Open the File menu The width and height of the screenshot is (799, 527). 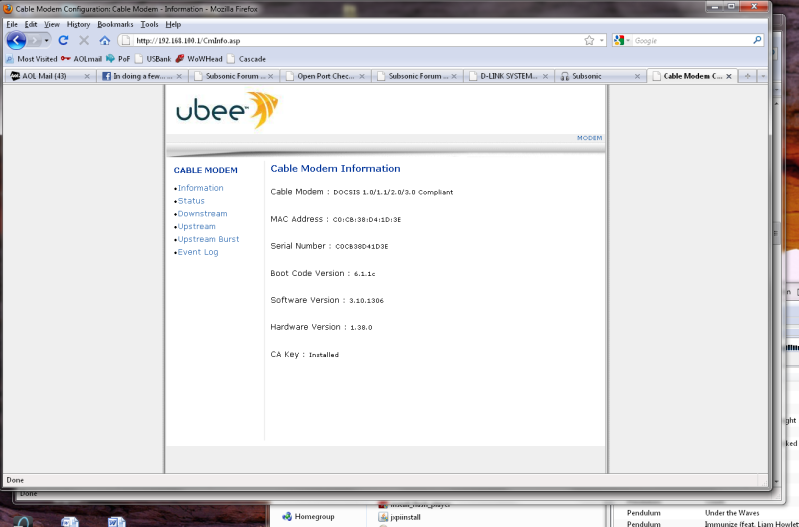(12, 24)
